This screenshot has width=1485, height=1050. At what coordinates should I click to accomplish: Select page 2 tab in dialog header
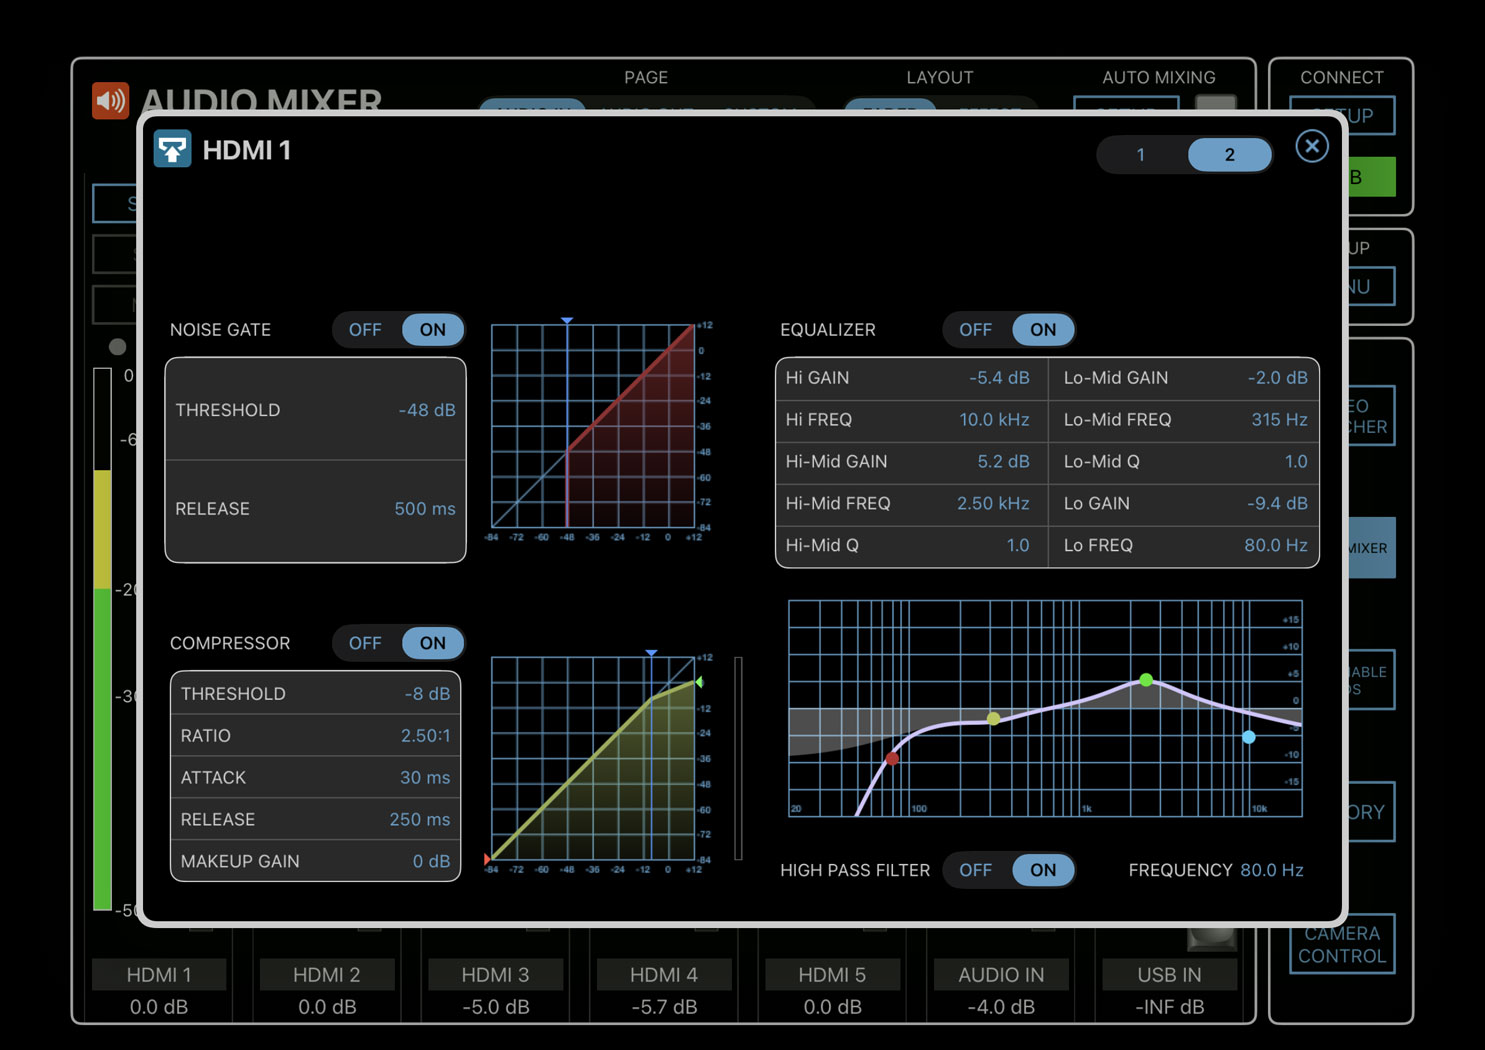[1229, 155]
